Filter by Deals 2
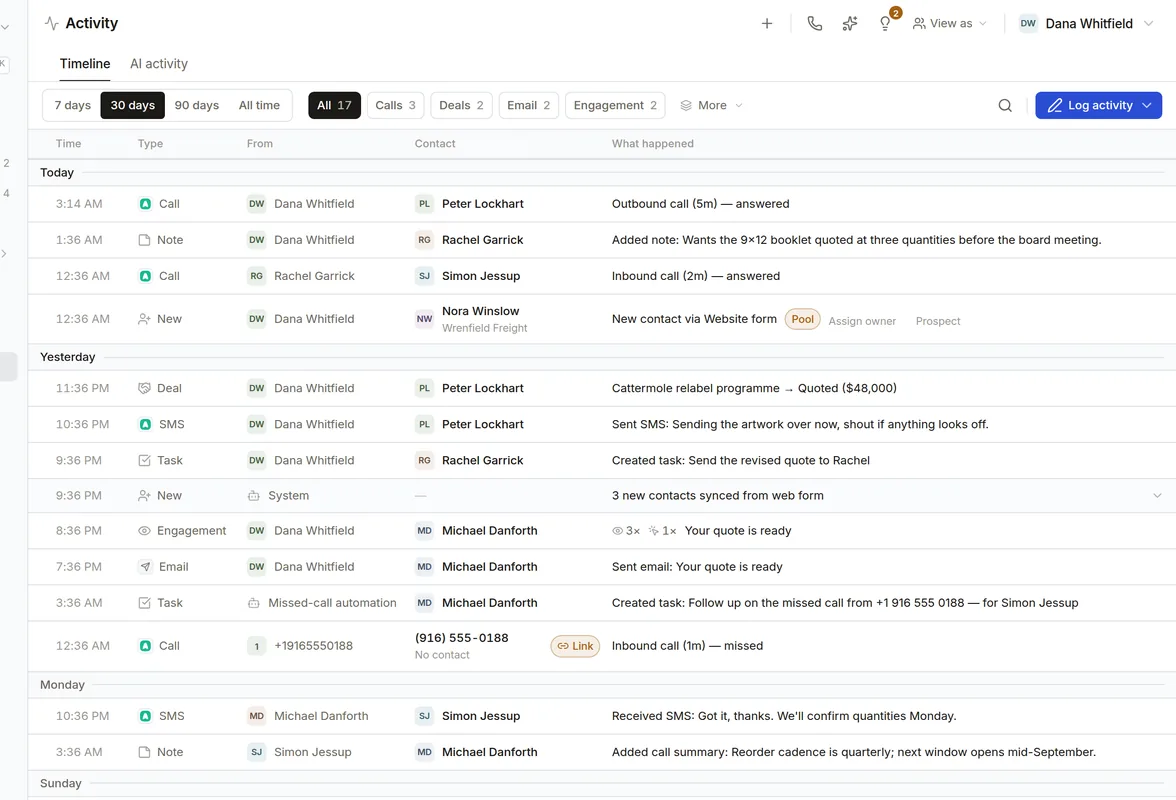The height and width of the screenshot is (800, 1176). (x=461, y=106)
